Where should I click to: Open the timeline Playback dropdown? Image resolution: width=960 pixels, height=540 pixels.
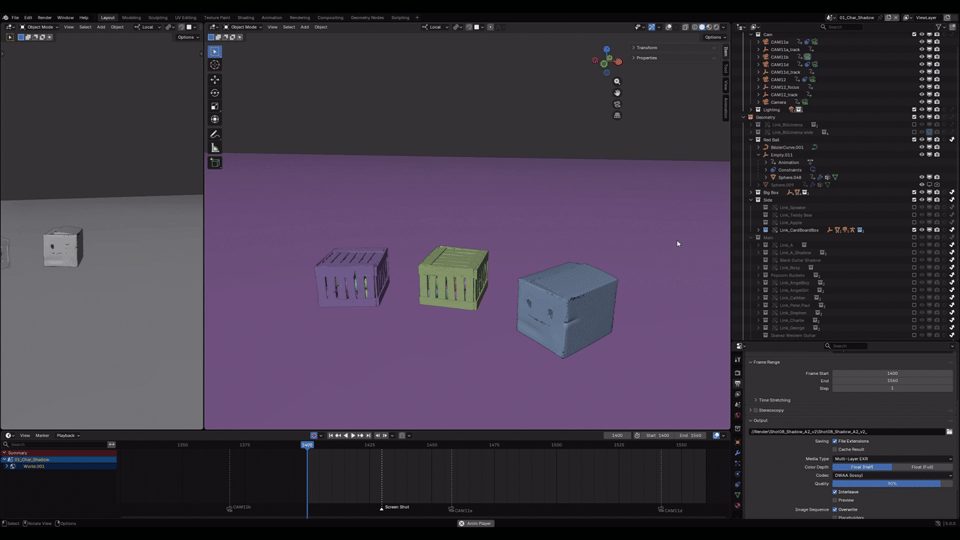click(68, 435)
